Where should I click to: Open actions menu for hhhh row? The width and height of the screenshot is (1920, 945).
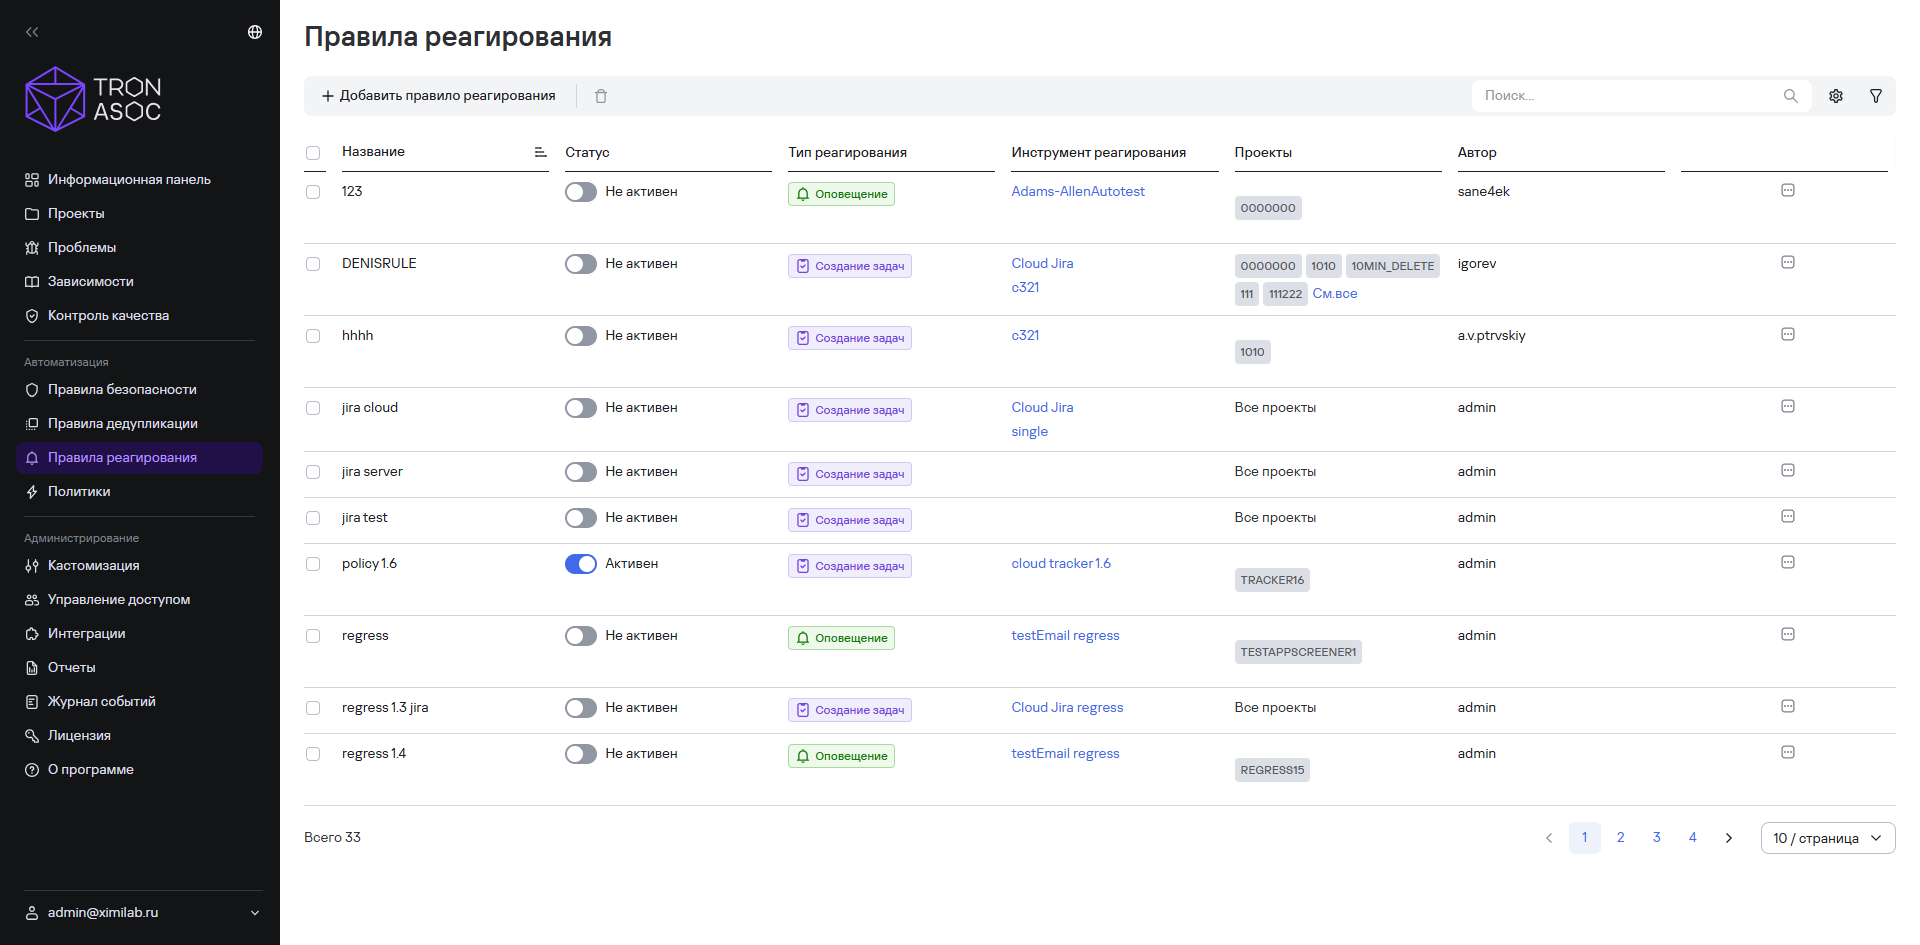point(1788,334)
